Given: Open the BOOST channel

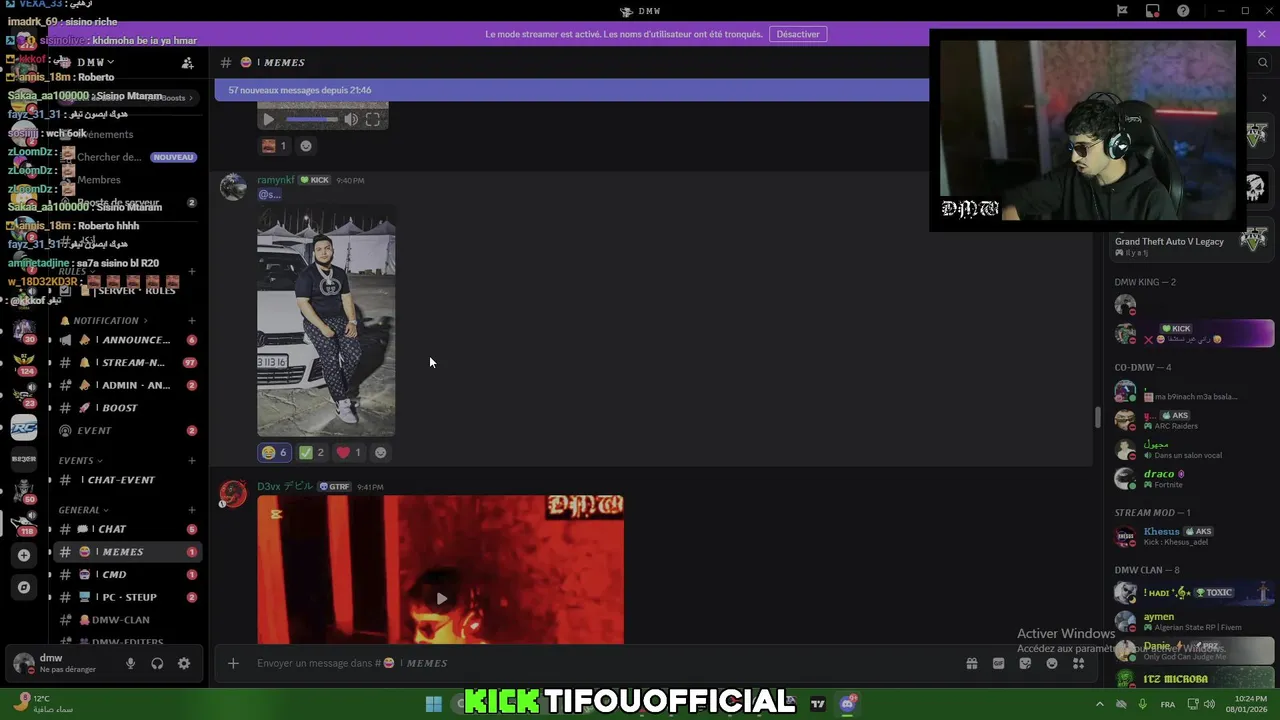Looking at the screenshot, I should coord(127,408).
